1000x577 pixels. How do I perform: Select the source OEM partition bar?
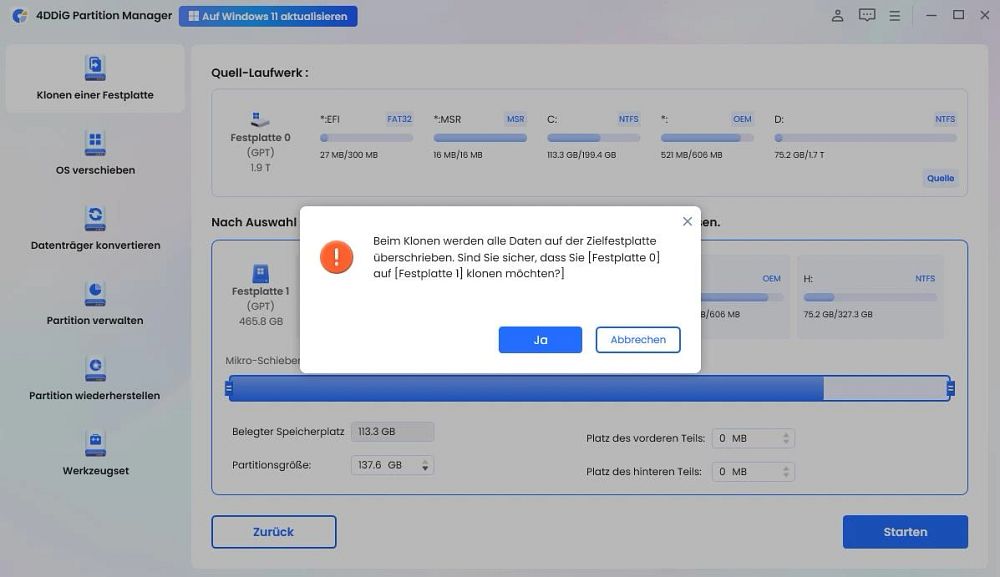[707, 138]
